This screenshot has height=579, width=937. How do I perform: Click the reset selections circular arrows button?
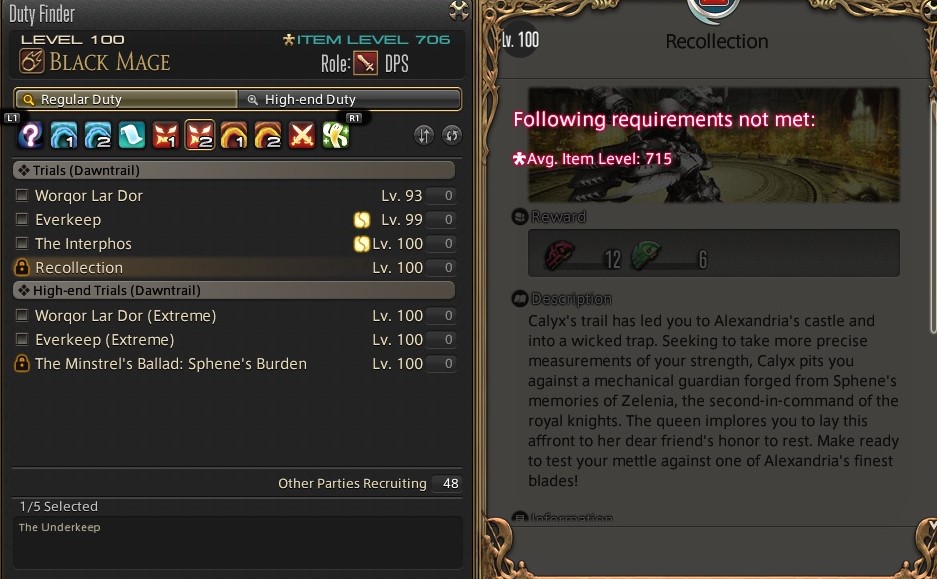tap(452, 135)
